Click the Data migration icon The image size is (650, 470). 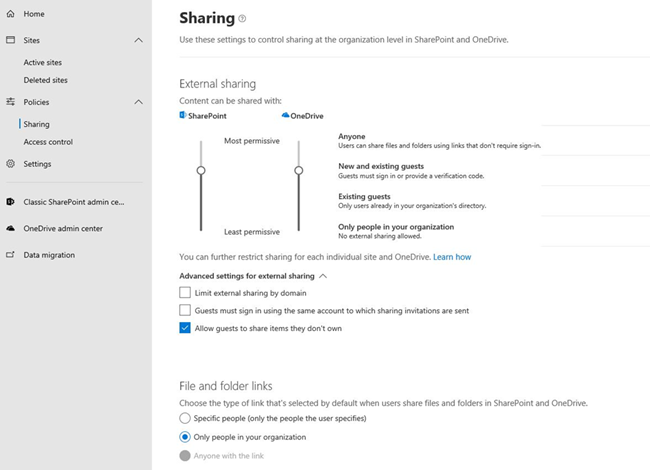coord(11,255)
